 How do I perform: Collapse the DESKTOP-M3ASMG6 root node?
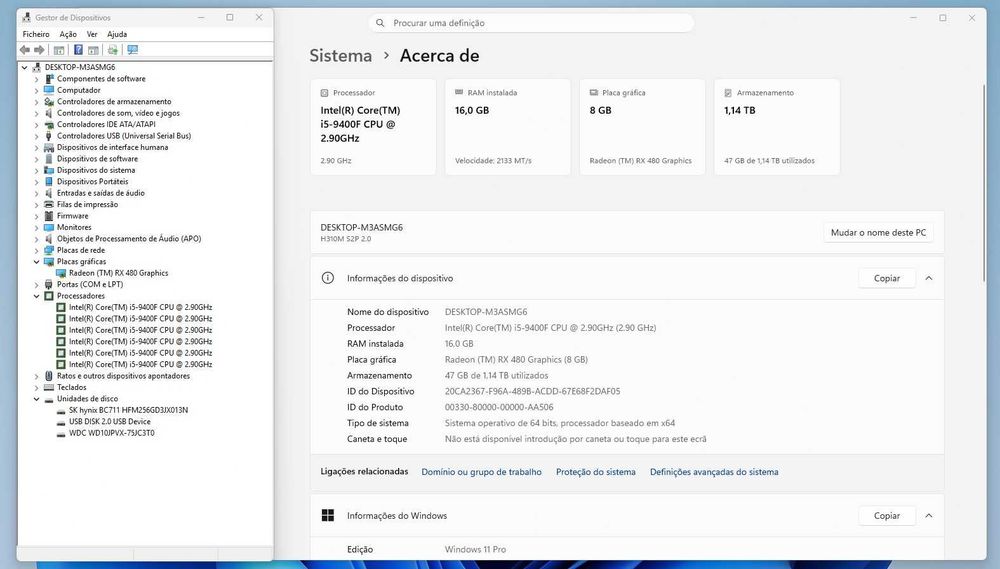(x=25, y=67)
